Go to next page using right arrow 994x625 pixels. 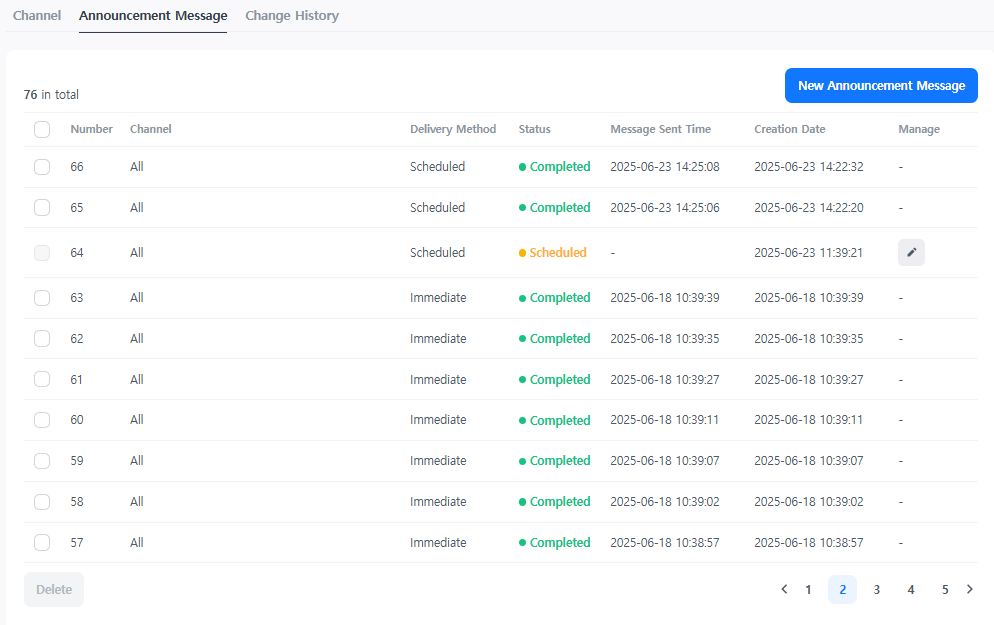969,589
